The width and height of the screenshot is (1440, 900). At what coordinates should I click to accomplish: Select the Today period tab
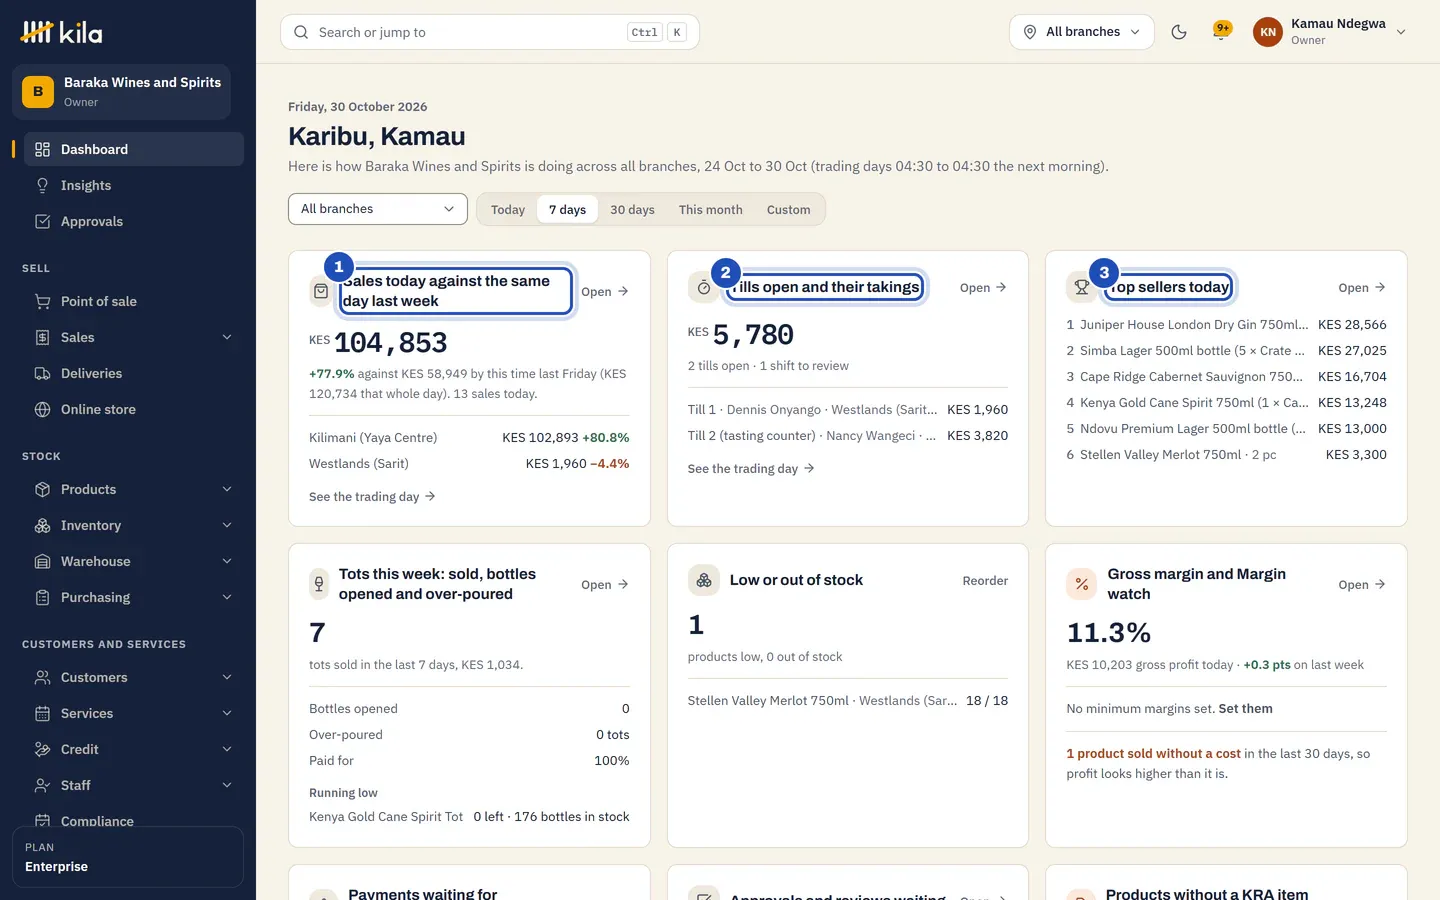[x=508, y=209]
